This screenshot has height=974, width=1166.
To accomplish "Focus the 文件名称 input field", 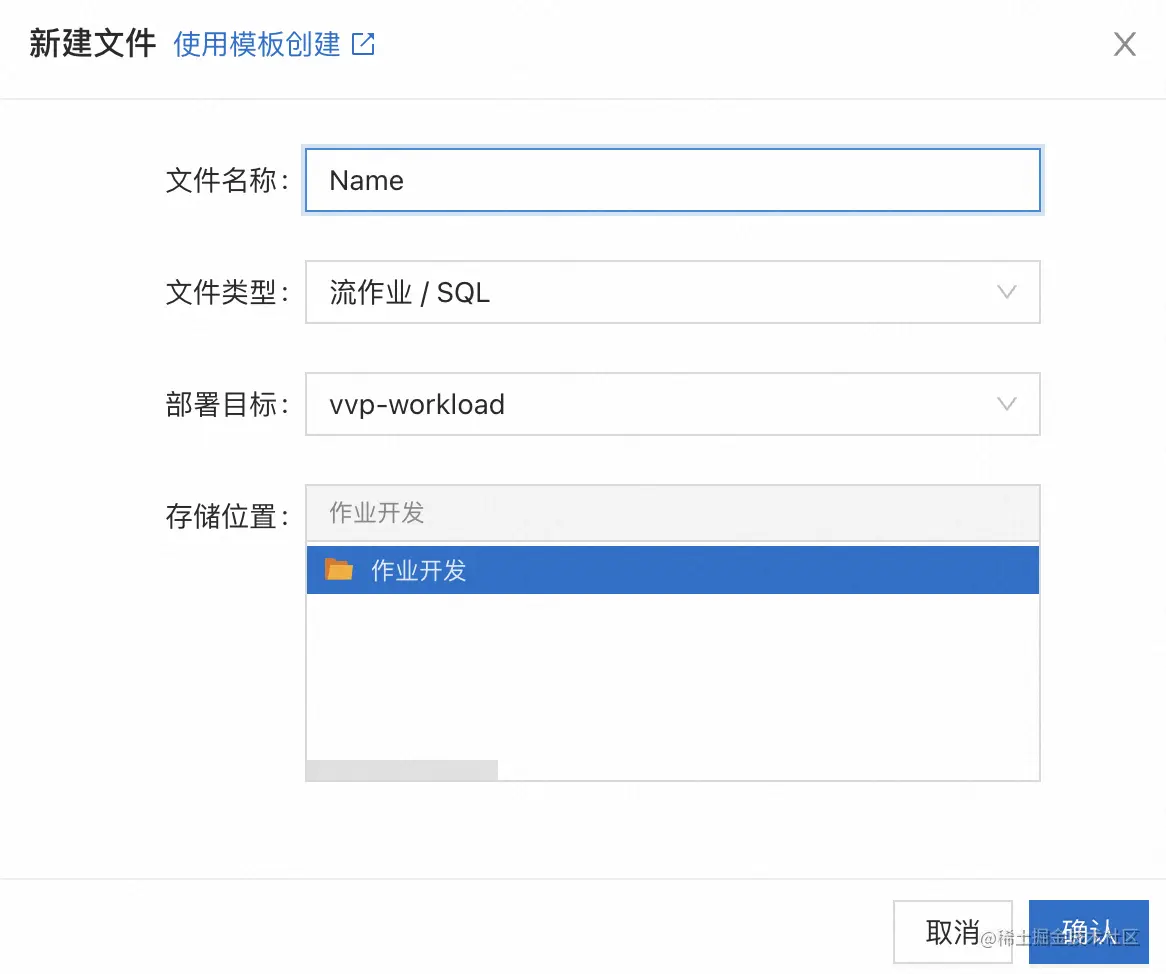I will tap(672, 181).
